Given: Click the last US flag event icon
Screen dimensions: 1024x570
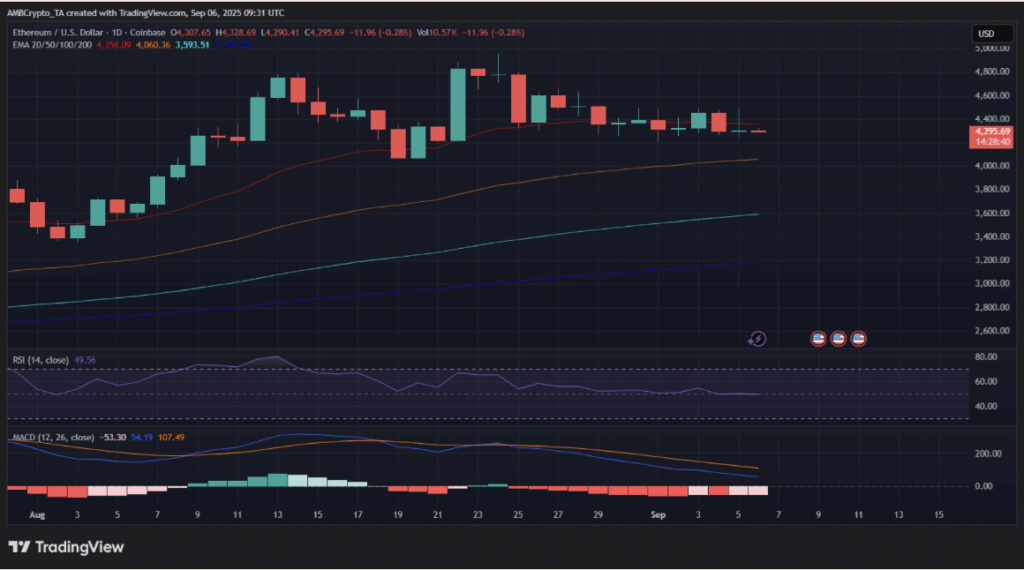Looking at the screenshot, I should coord(859,339).
